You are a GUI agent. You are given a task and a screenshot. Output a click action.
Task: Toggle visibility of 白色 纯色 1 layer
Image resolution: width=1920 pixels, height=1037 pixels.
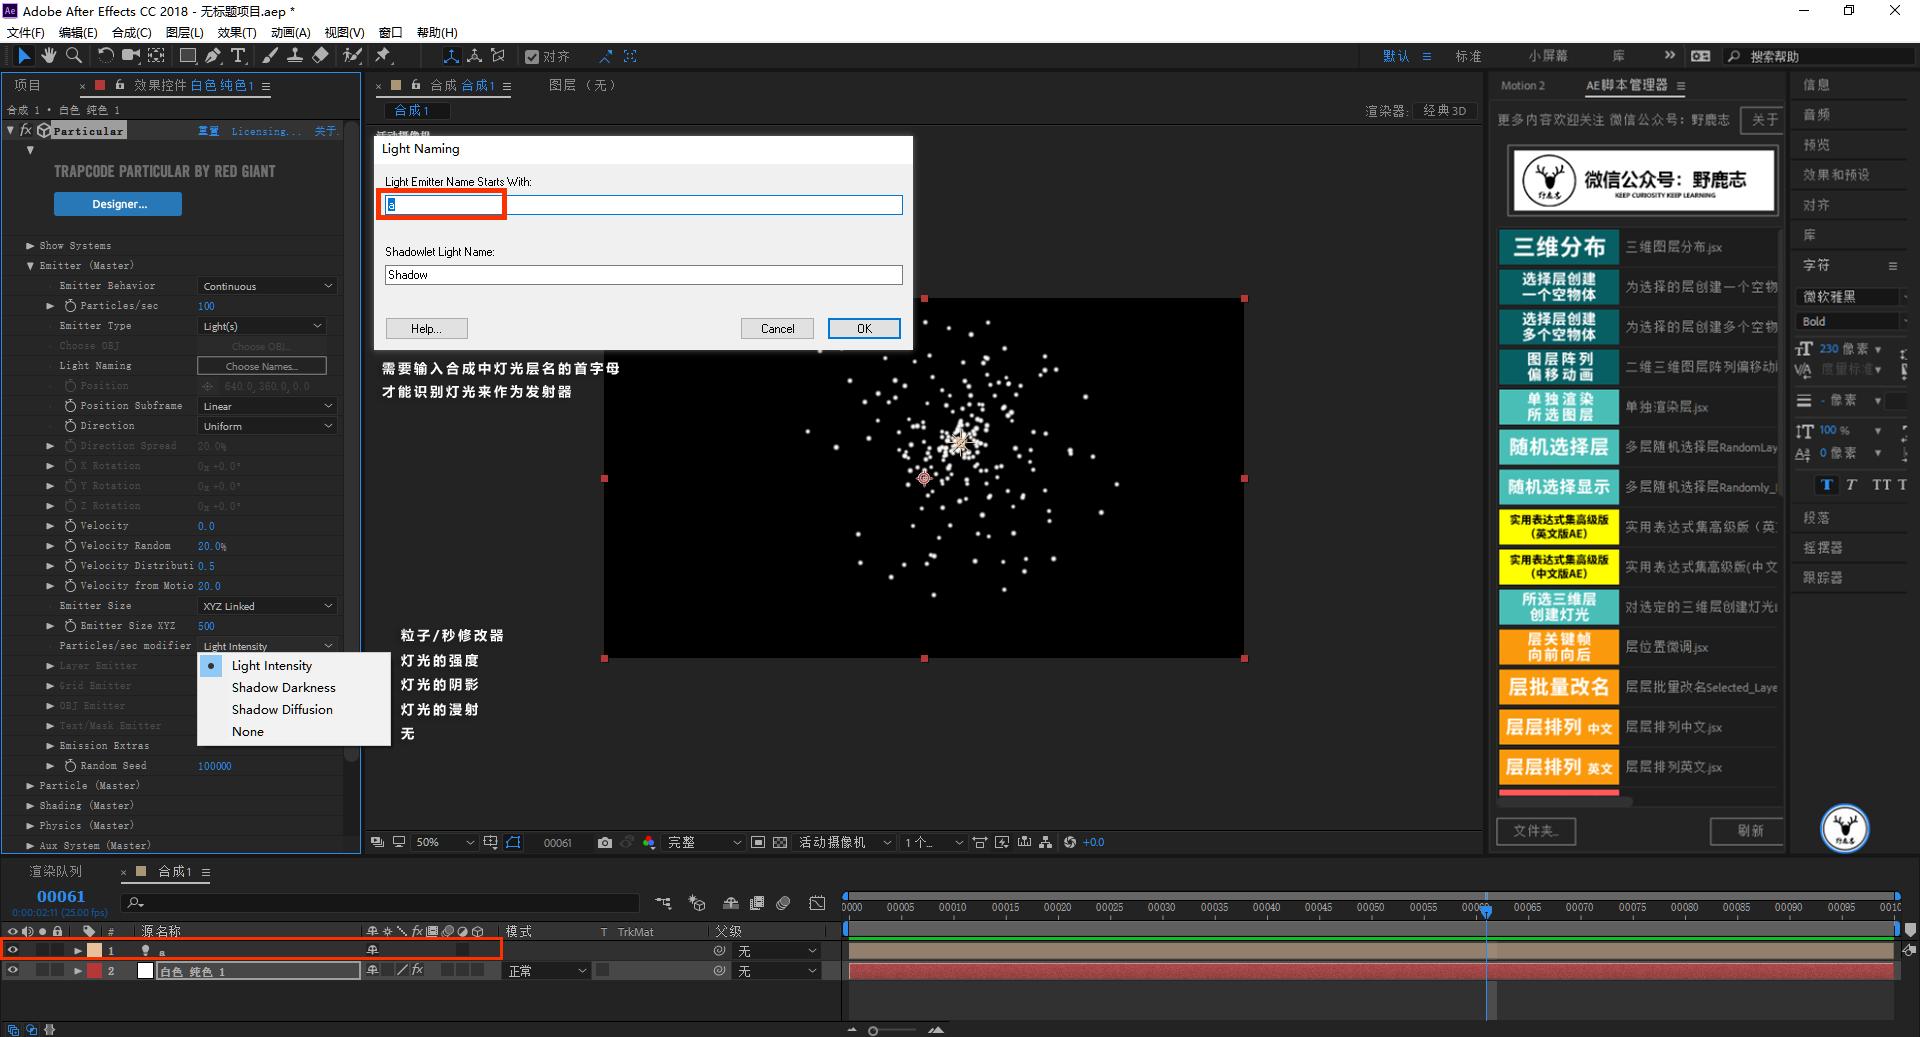tap(13, 970)
